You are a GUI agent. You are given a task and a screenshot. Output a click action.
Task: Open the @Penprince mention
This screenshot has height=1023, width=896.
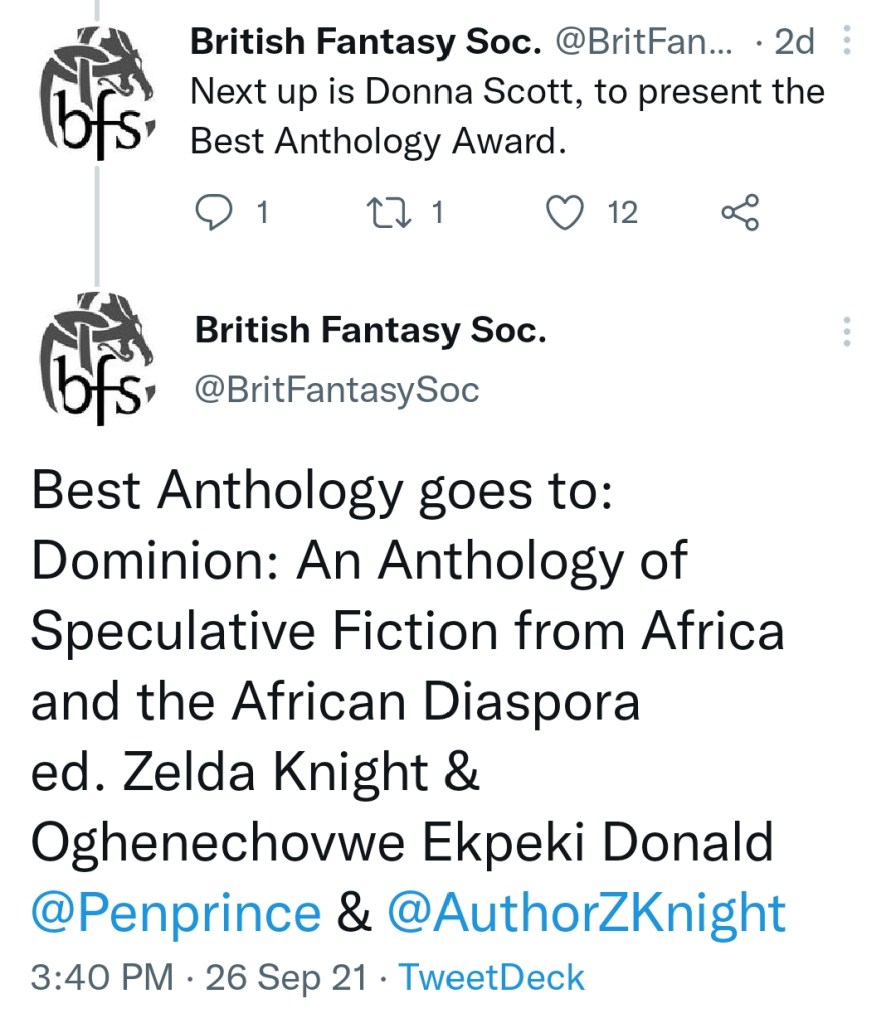[x=176, y=913]
